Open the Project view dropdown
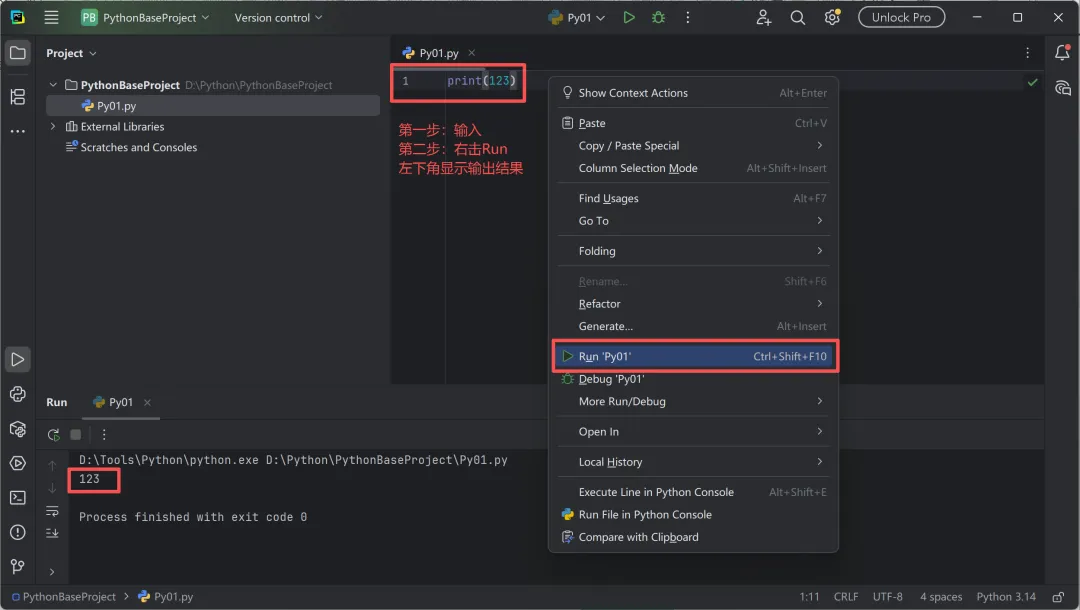 click(x=71, y=53)
